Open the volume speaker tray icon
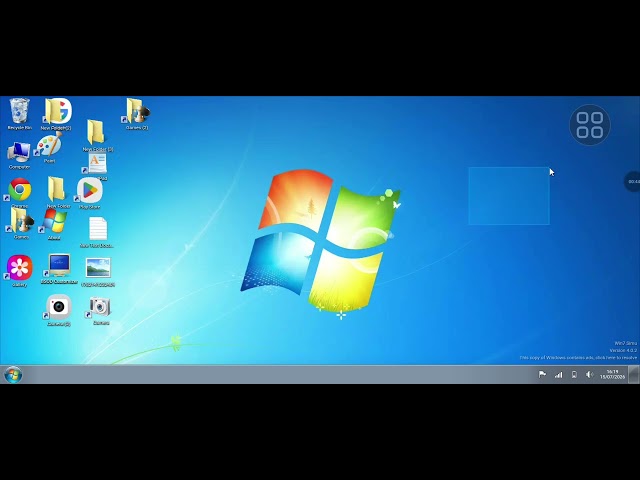The width and height of the screenshot is (640, 480). (589, 374)
